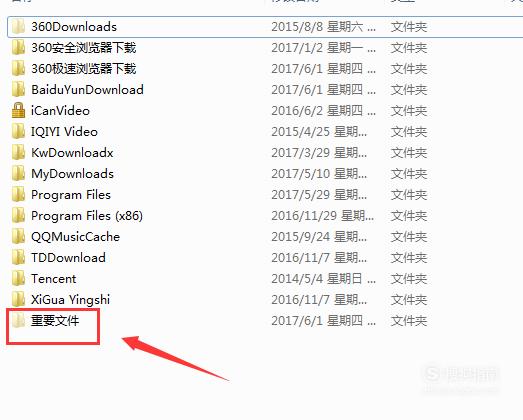Click the 文件夹 type label of 360Downloads row
This screenshot has height=420, width=523.
[x=409, y=27]
